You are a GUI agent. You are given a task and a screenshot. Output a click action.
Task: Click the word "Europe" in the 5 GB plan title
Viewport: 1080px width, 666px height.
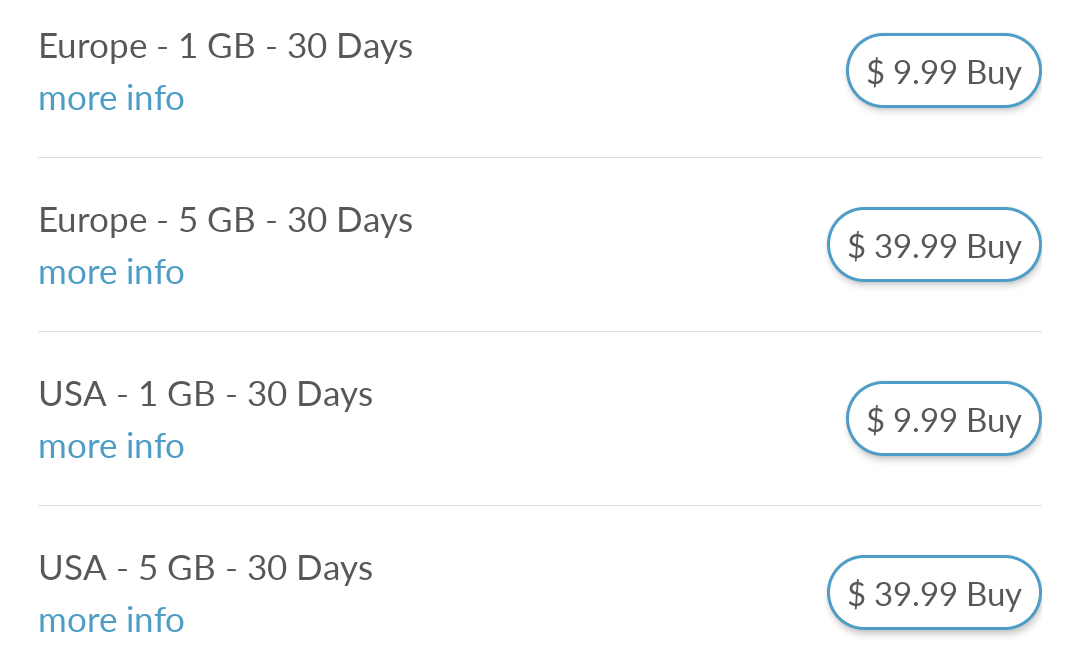click(92, 221)
